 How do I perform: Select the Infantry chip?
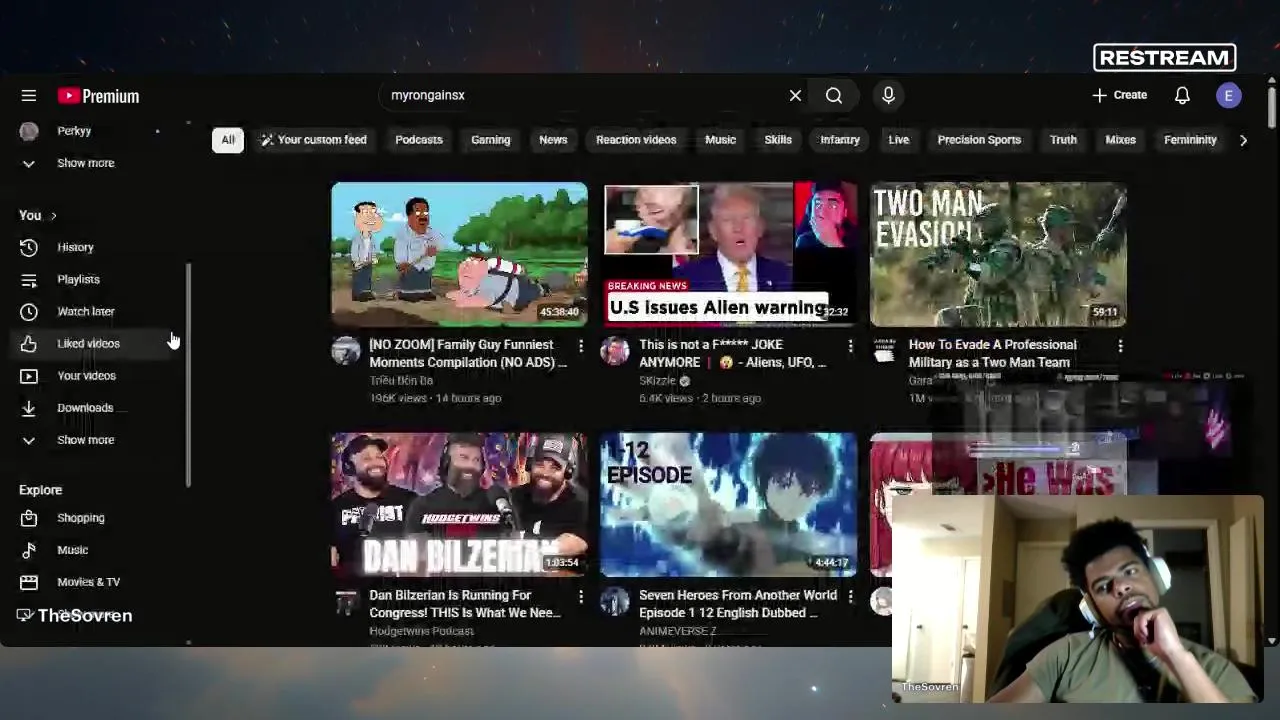click(x=840, y=140)
